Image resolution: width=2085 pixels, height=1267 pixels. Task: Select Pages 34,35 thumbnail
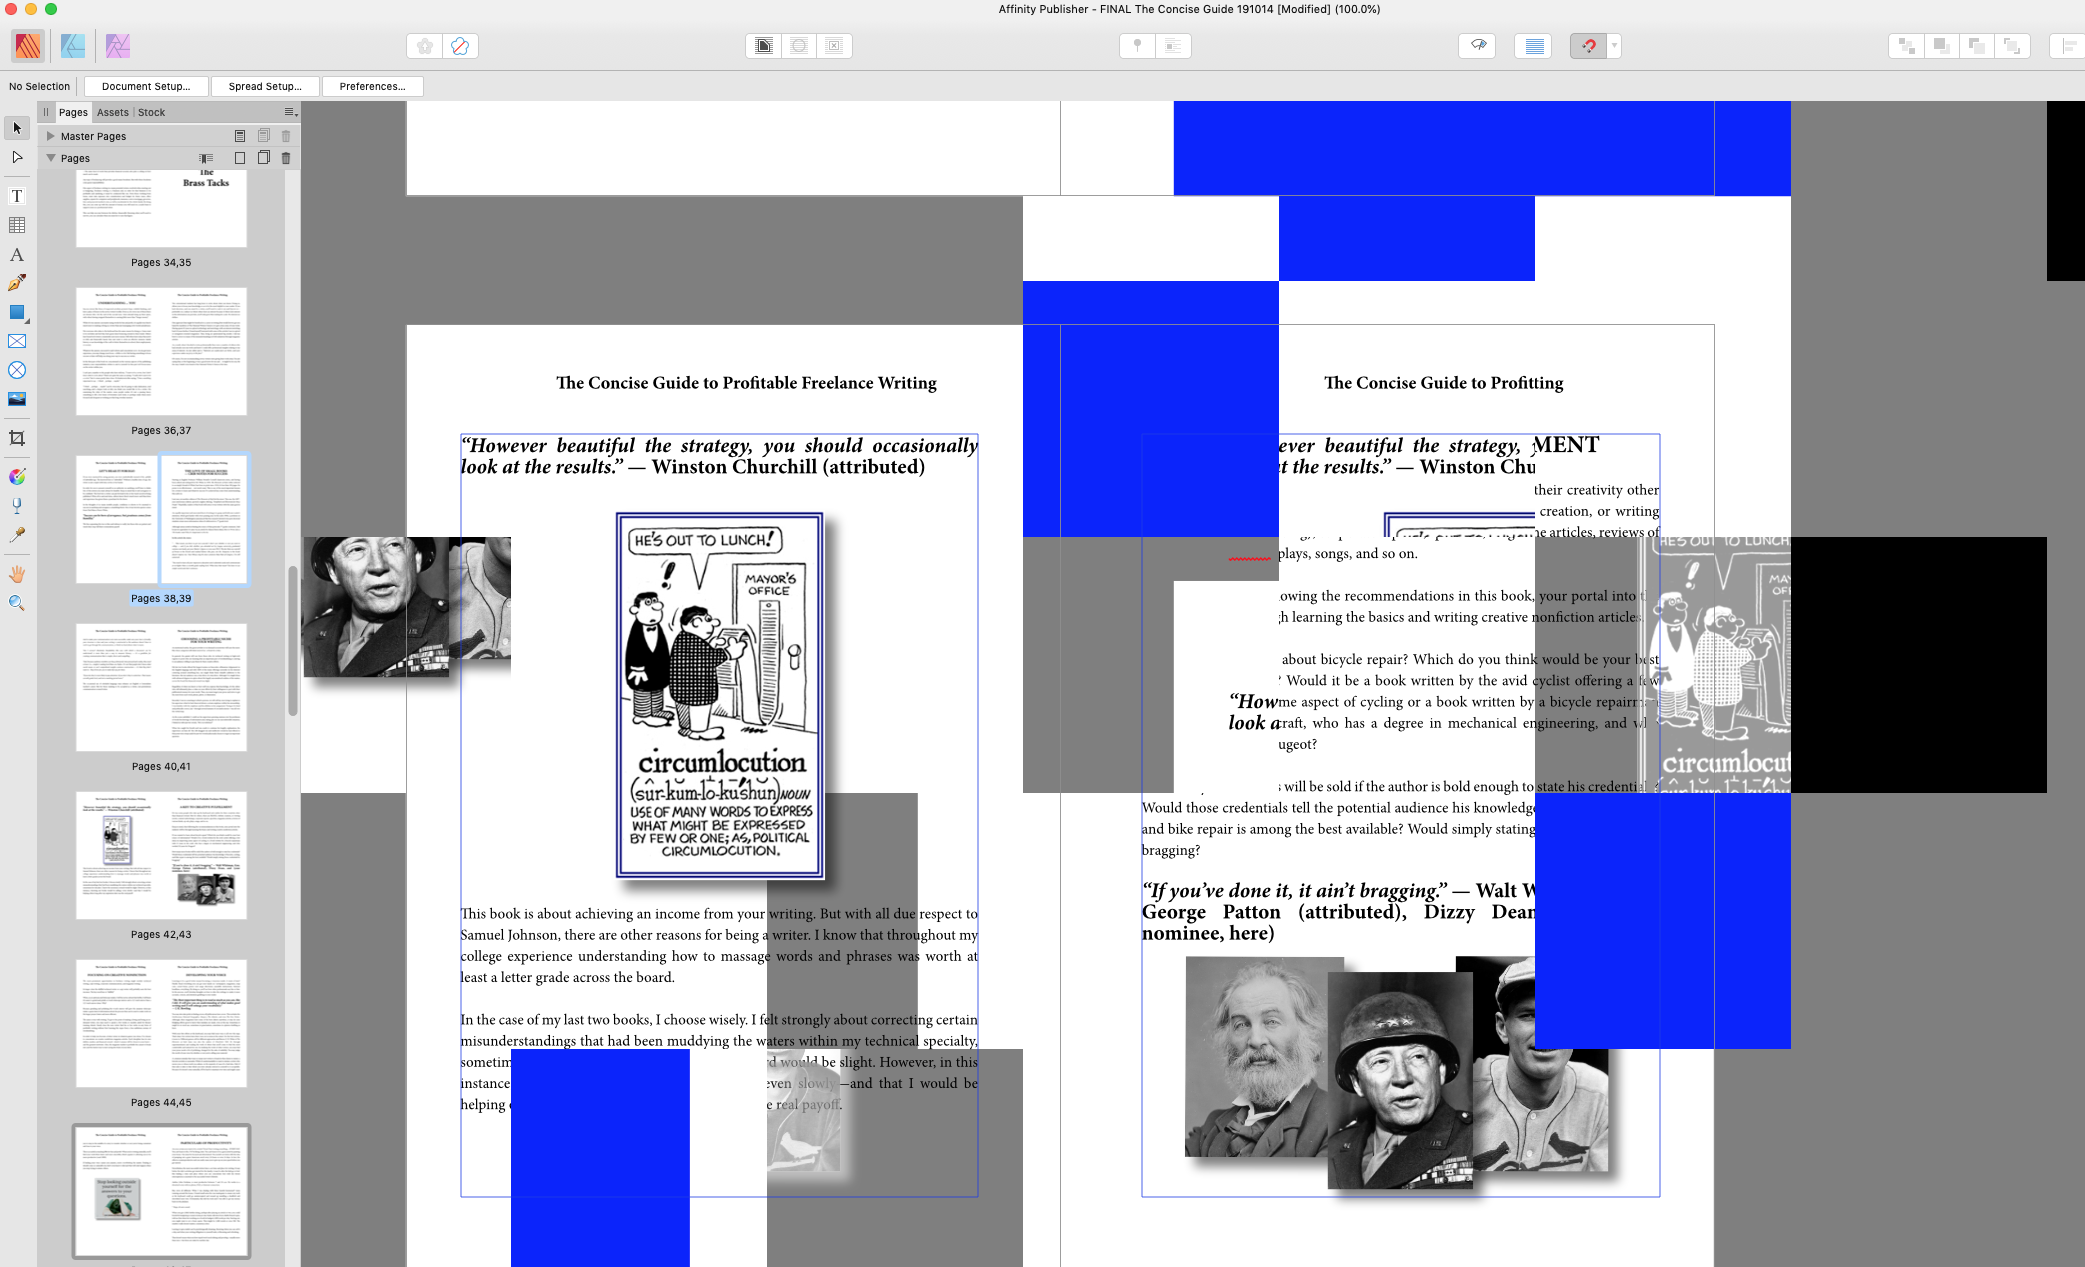click(161, 208)
